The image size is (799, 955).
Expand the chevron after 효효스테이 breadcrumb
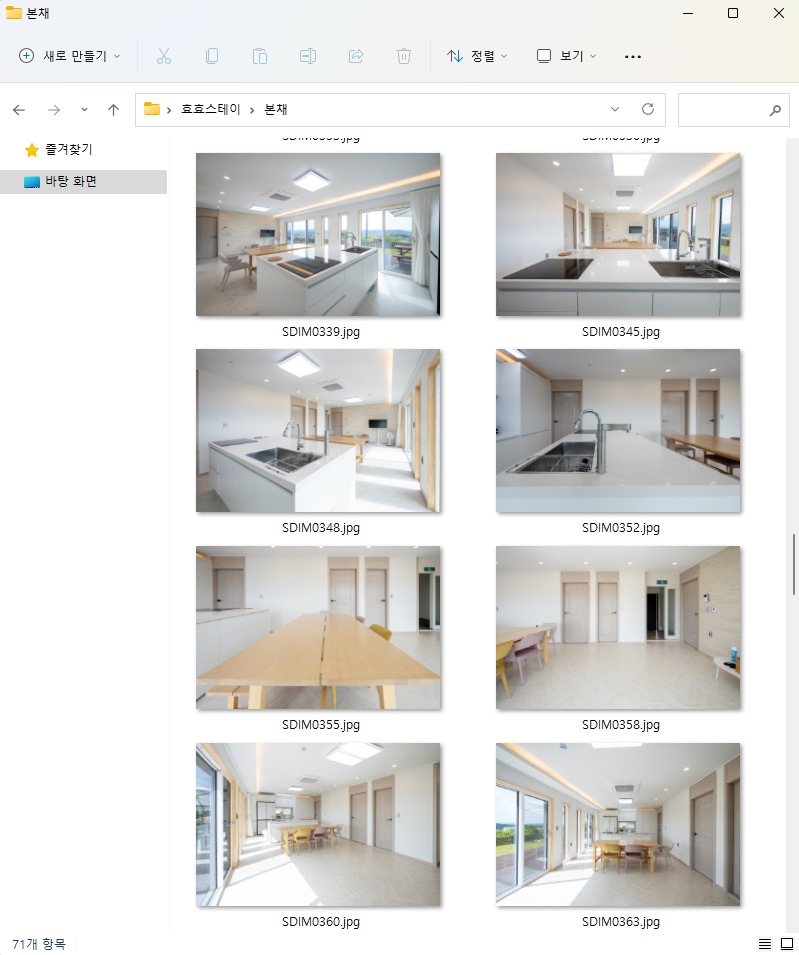[252, 110]
